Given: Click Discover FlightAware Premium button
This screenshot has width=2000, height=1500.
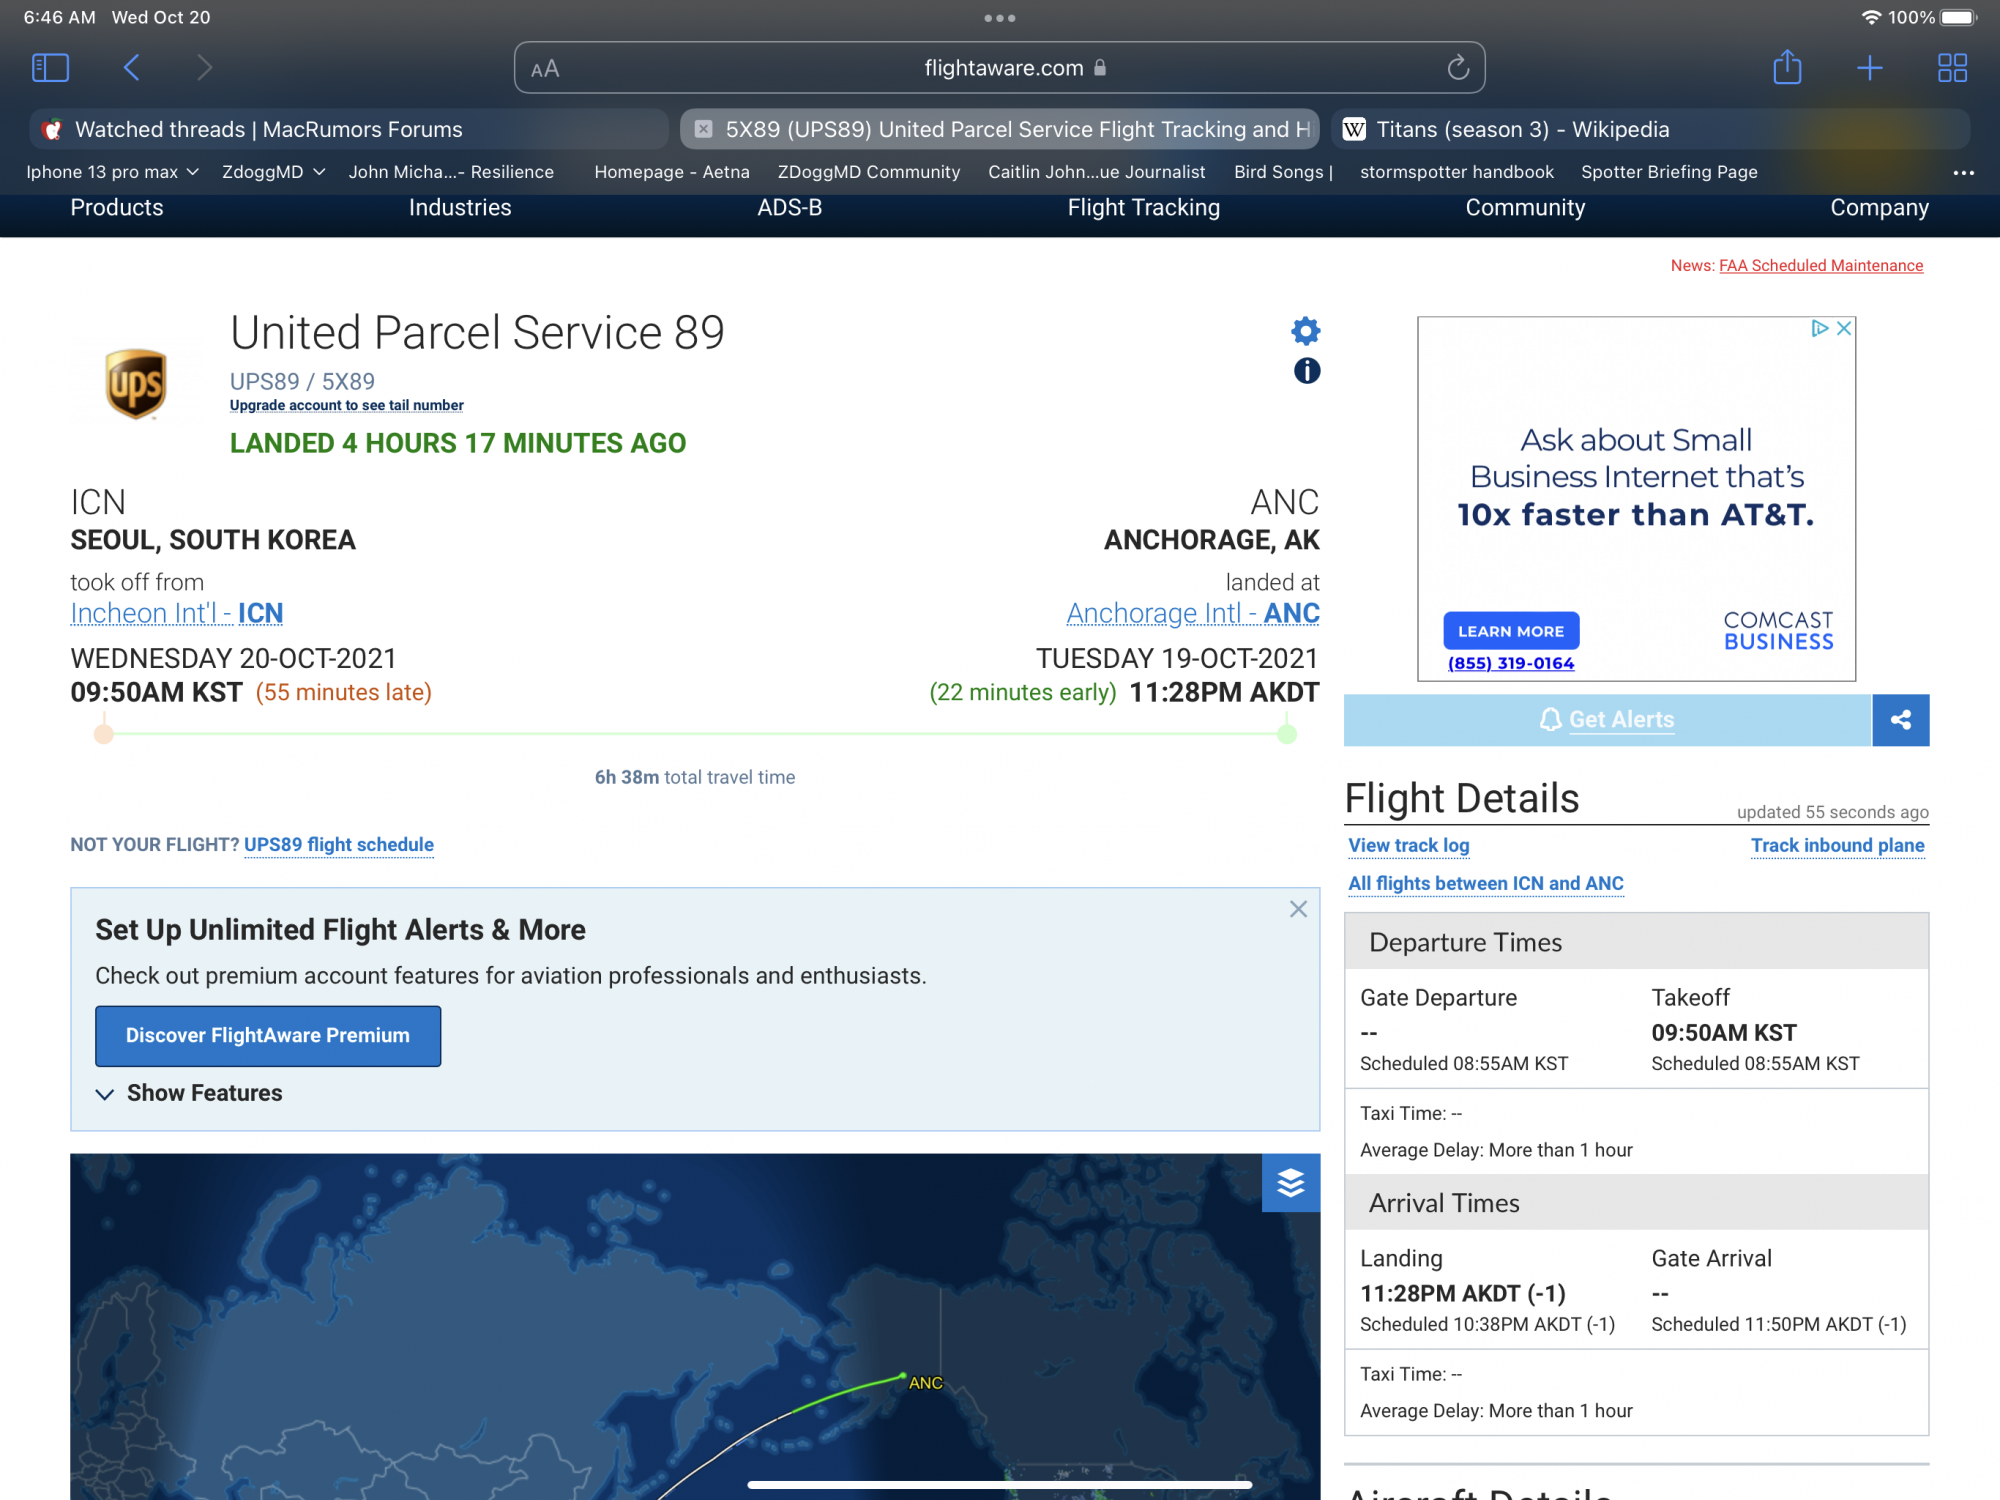Looking at the screenshot, I should [x=268, y=1036].
